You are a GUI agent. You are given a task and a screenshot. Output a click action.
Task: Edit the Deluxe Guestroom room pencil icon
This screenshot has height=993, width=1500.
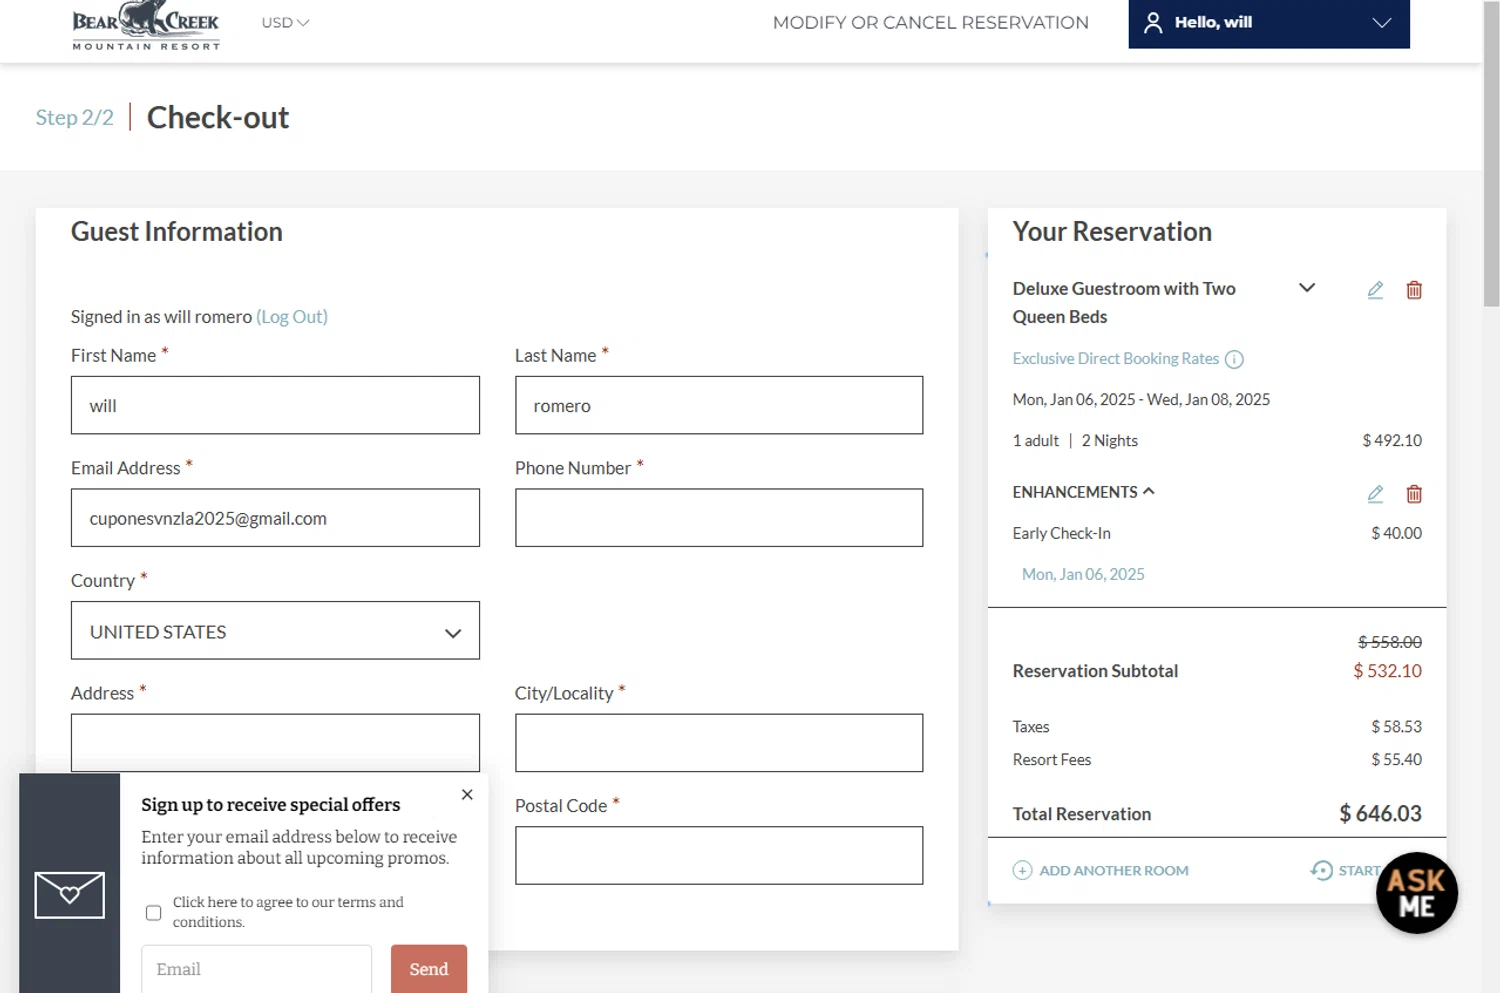[x=1375, y=290]
